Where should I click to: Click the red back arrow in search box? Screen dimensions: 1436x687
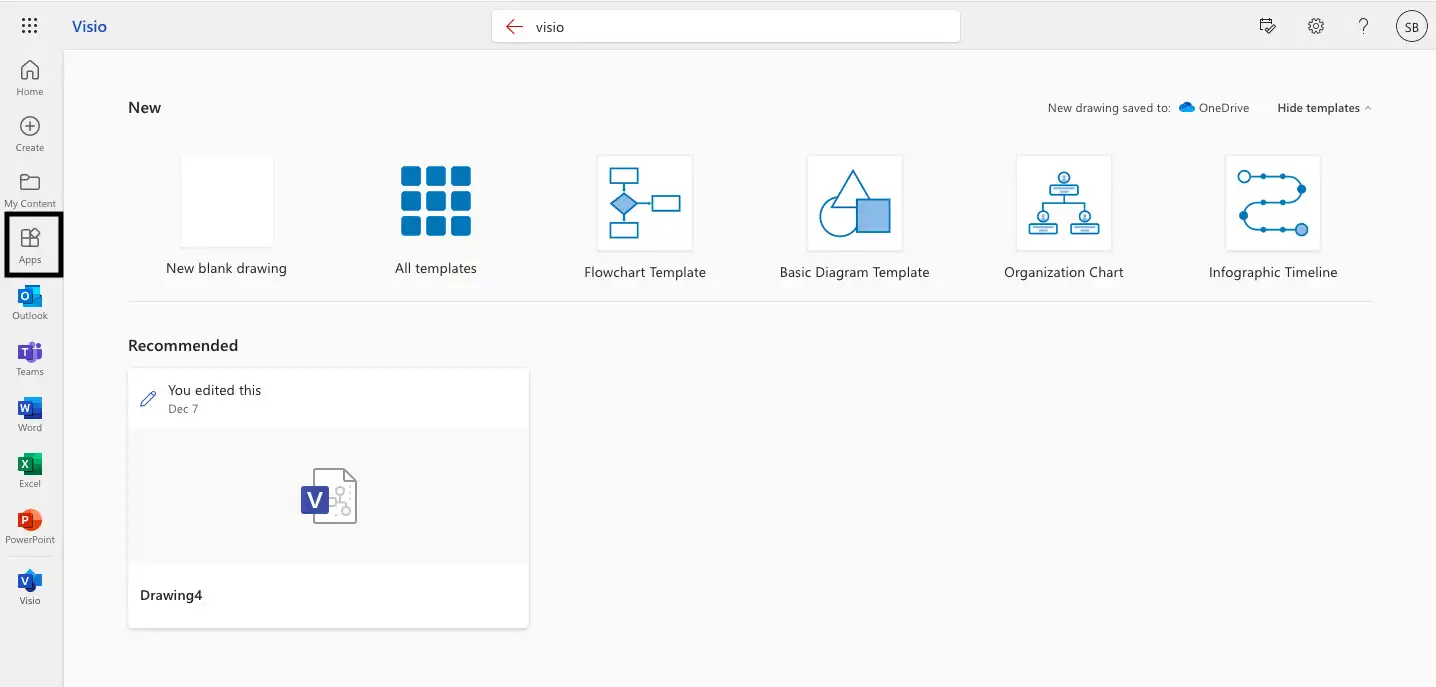coord(515,27)
